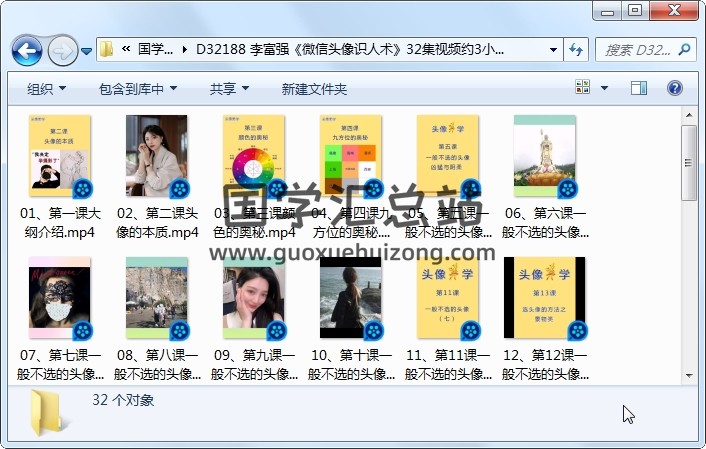The width and height of the screenshot is (706, 449).
Task: Click the change view icon
Action: (x=583, y=87)
